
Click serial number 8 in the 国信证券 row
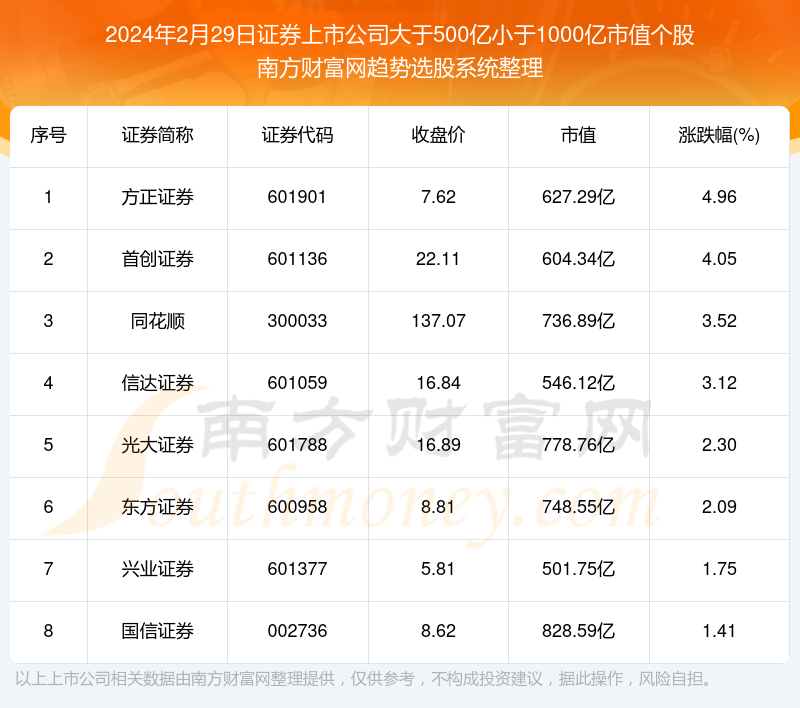(x=48, y=631)
